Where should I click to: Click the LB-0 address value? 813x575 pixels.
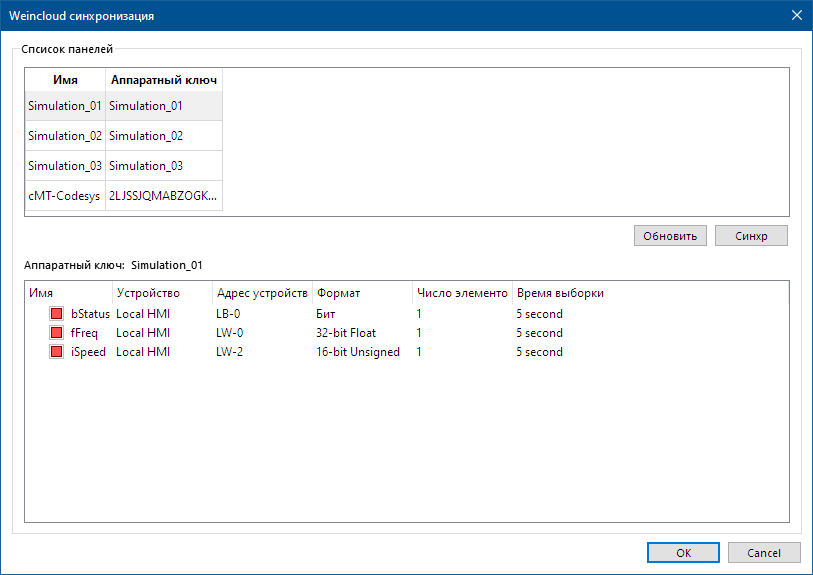click(x=228, y=314)
